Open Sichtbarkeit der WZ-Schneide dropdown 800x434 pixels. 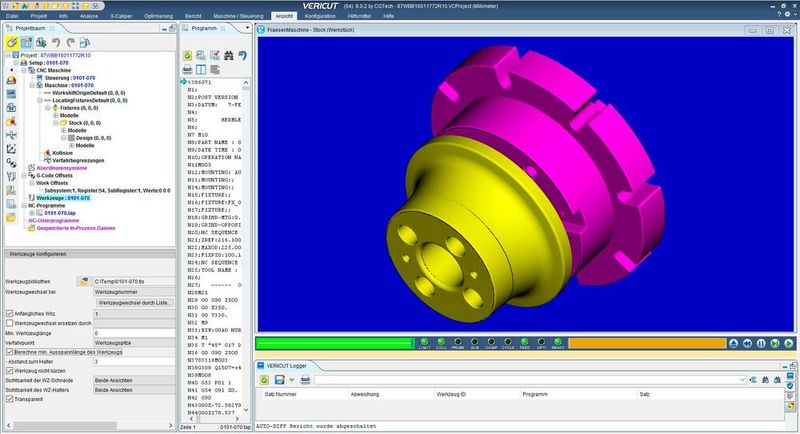pyautogui.click(x=134, y=380)
